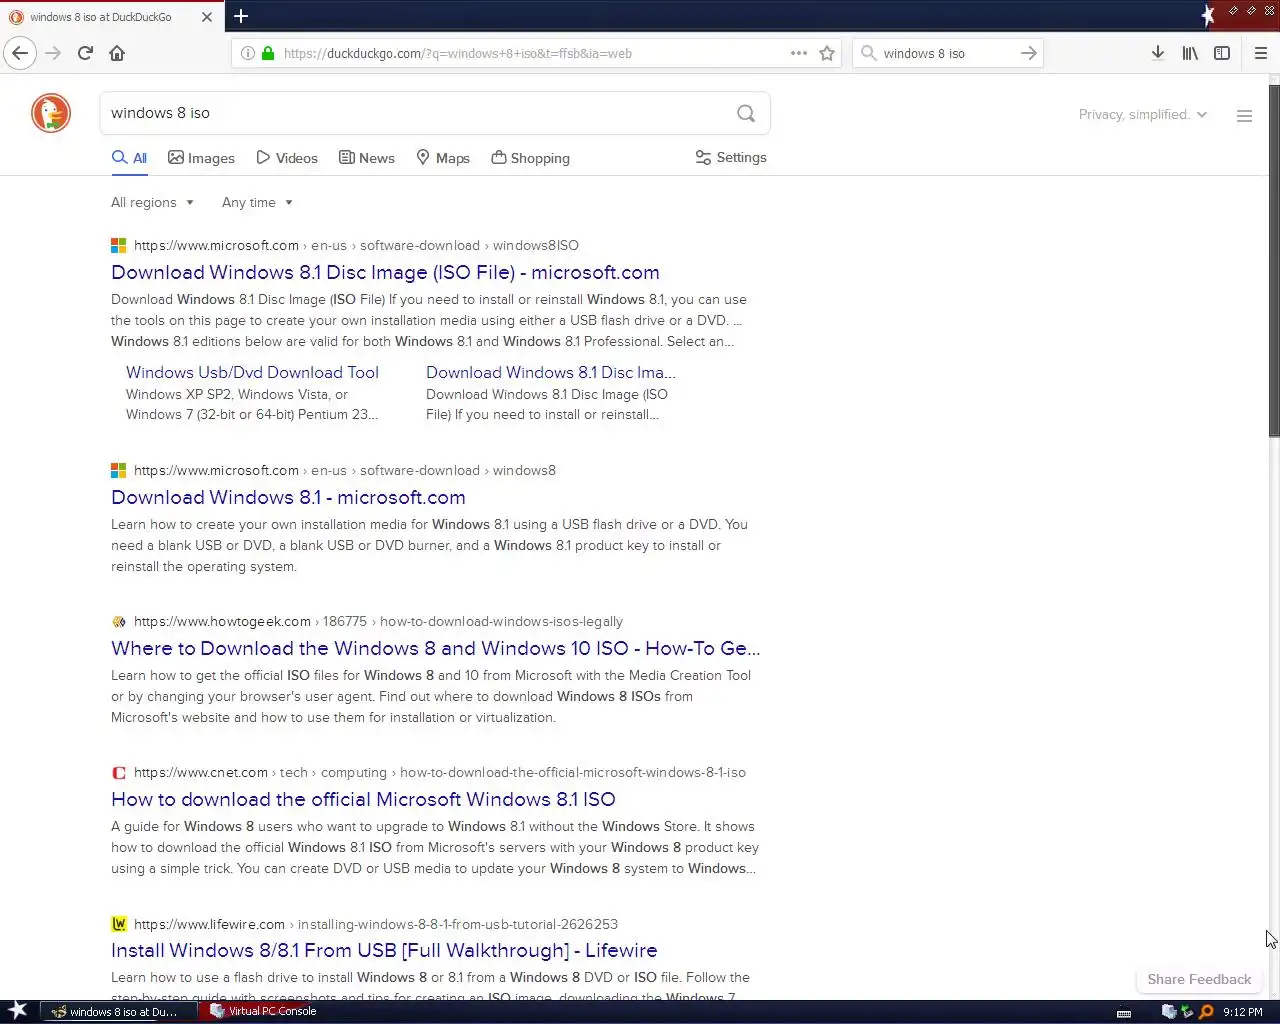The width and height of the screenshot is (1280, 1024).
Task: Click the vertical scrollbar thumb
Action: click(1274, 260)
